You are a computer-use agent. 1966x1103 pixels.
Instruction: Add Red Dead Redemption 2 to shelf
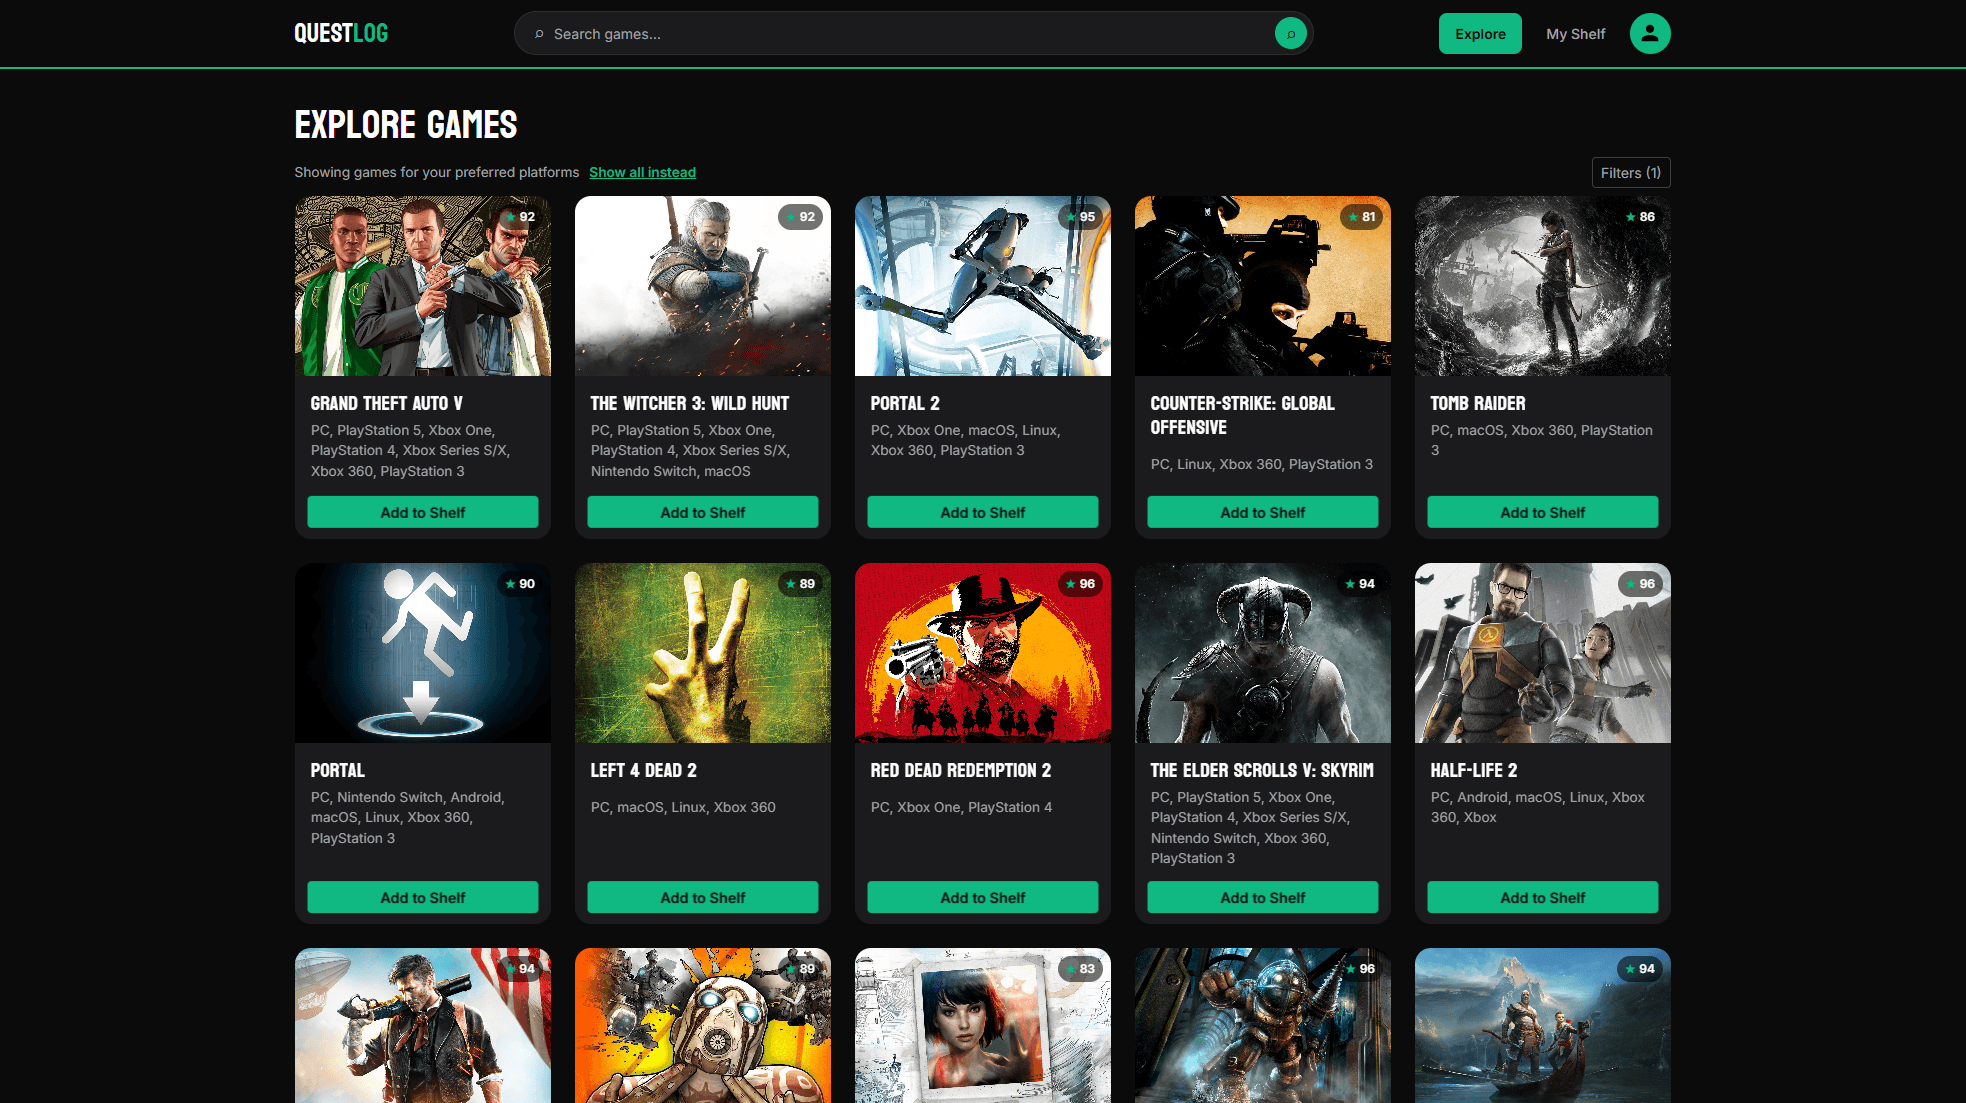pyautogui.click(x=983, y=897)
